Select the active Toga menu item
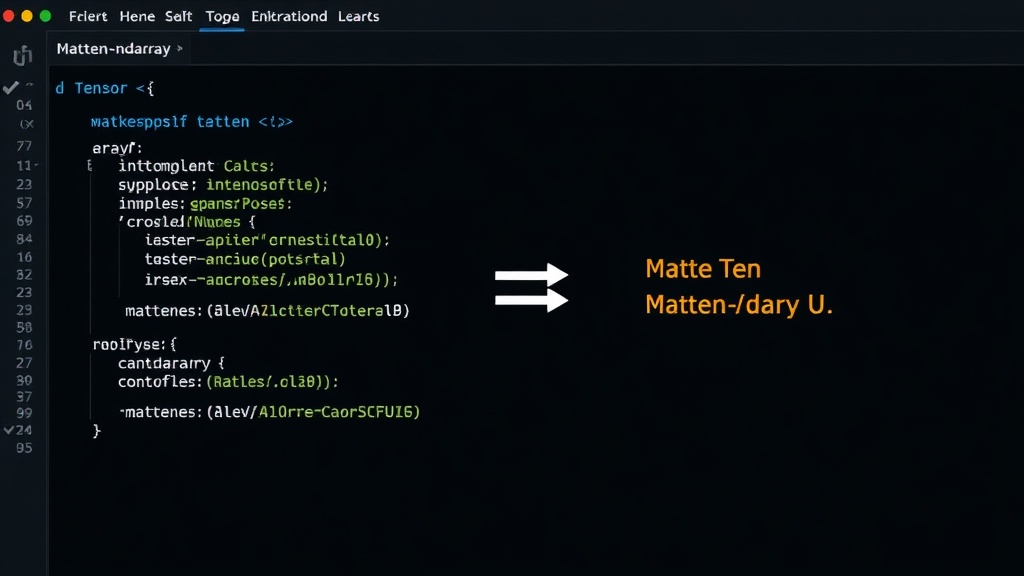Image resolution: width=1024 pixels, height=576 pixels. coord(222,16)
